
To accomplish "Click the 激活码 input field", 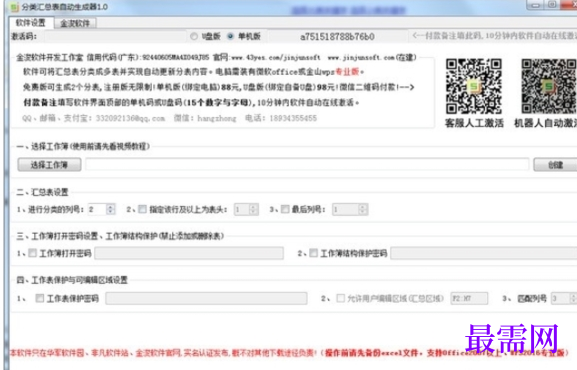I will 115,36.
